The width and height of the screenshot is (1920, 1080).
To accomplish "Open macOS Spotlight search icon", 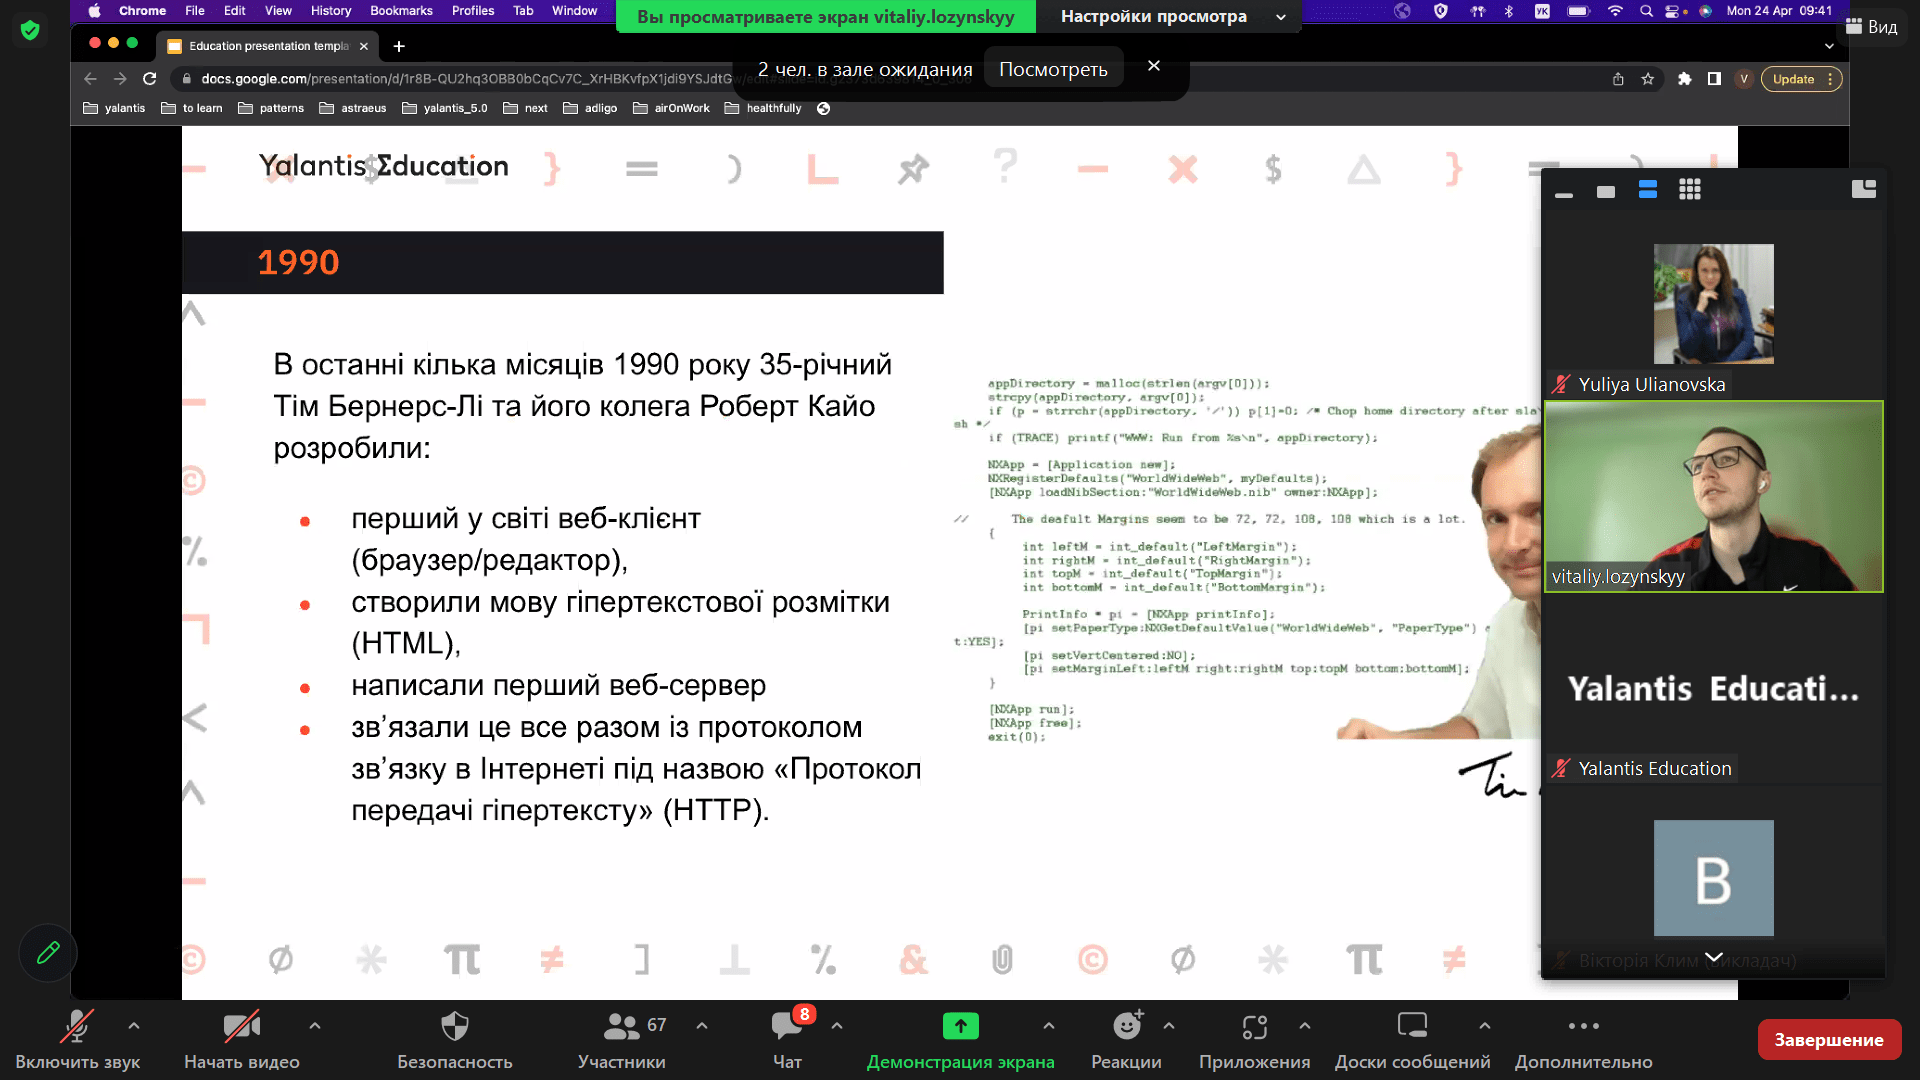I will coord(1646,11).
